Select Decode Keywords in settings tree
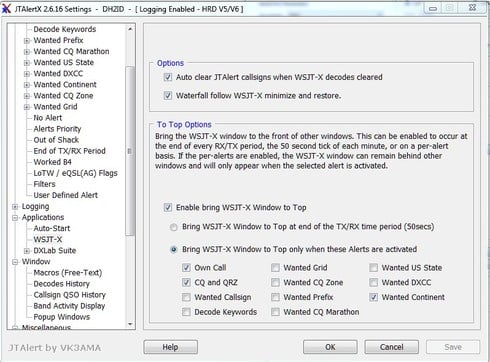 (x=65, y=29)
